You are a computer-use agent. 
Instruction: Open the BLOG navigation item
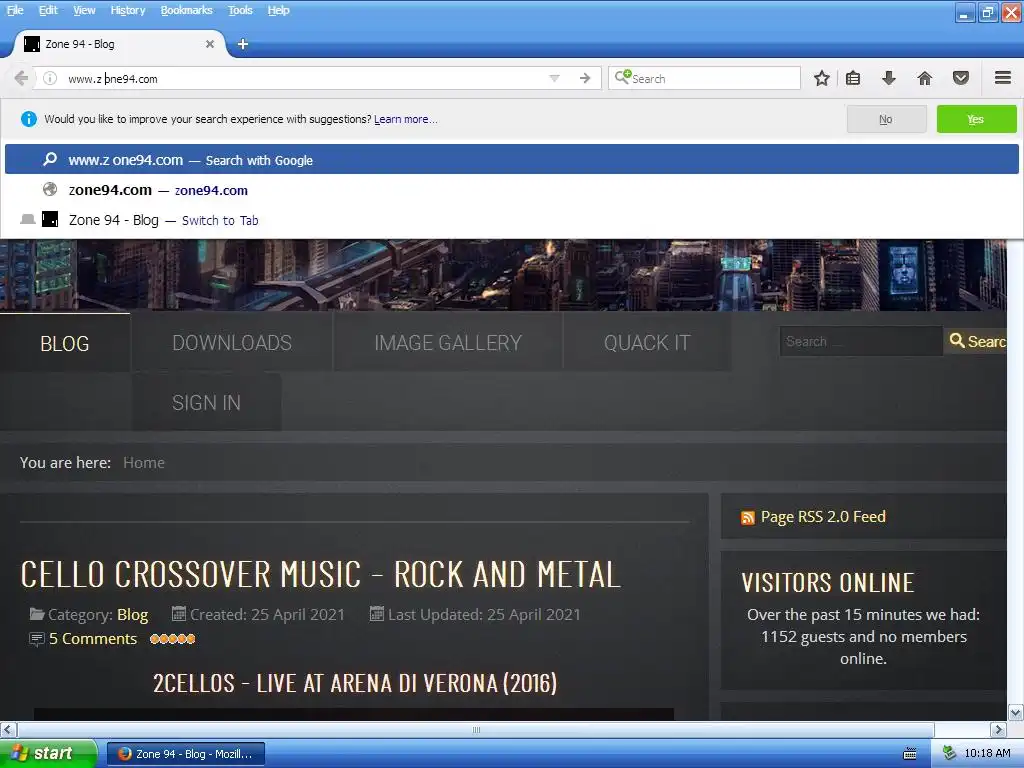65,343
